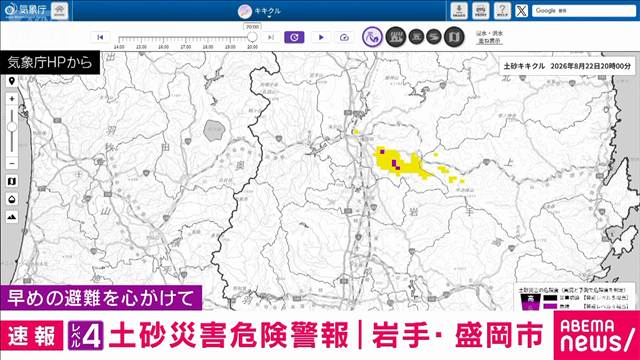Click the 浸水・洪水 重ね表示 link

(x=489, y=37)
